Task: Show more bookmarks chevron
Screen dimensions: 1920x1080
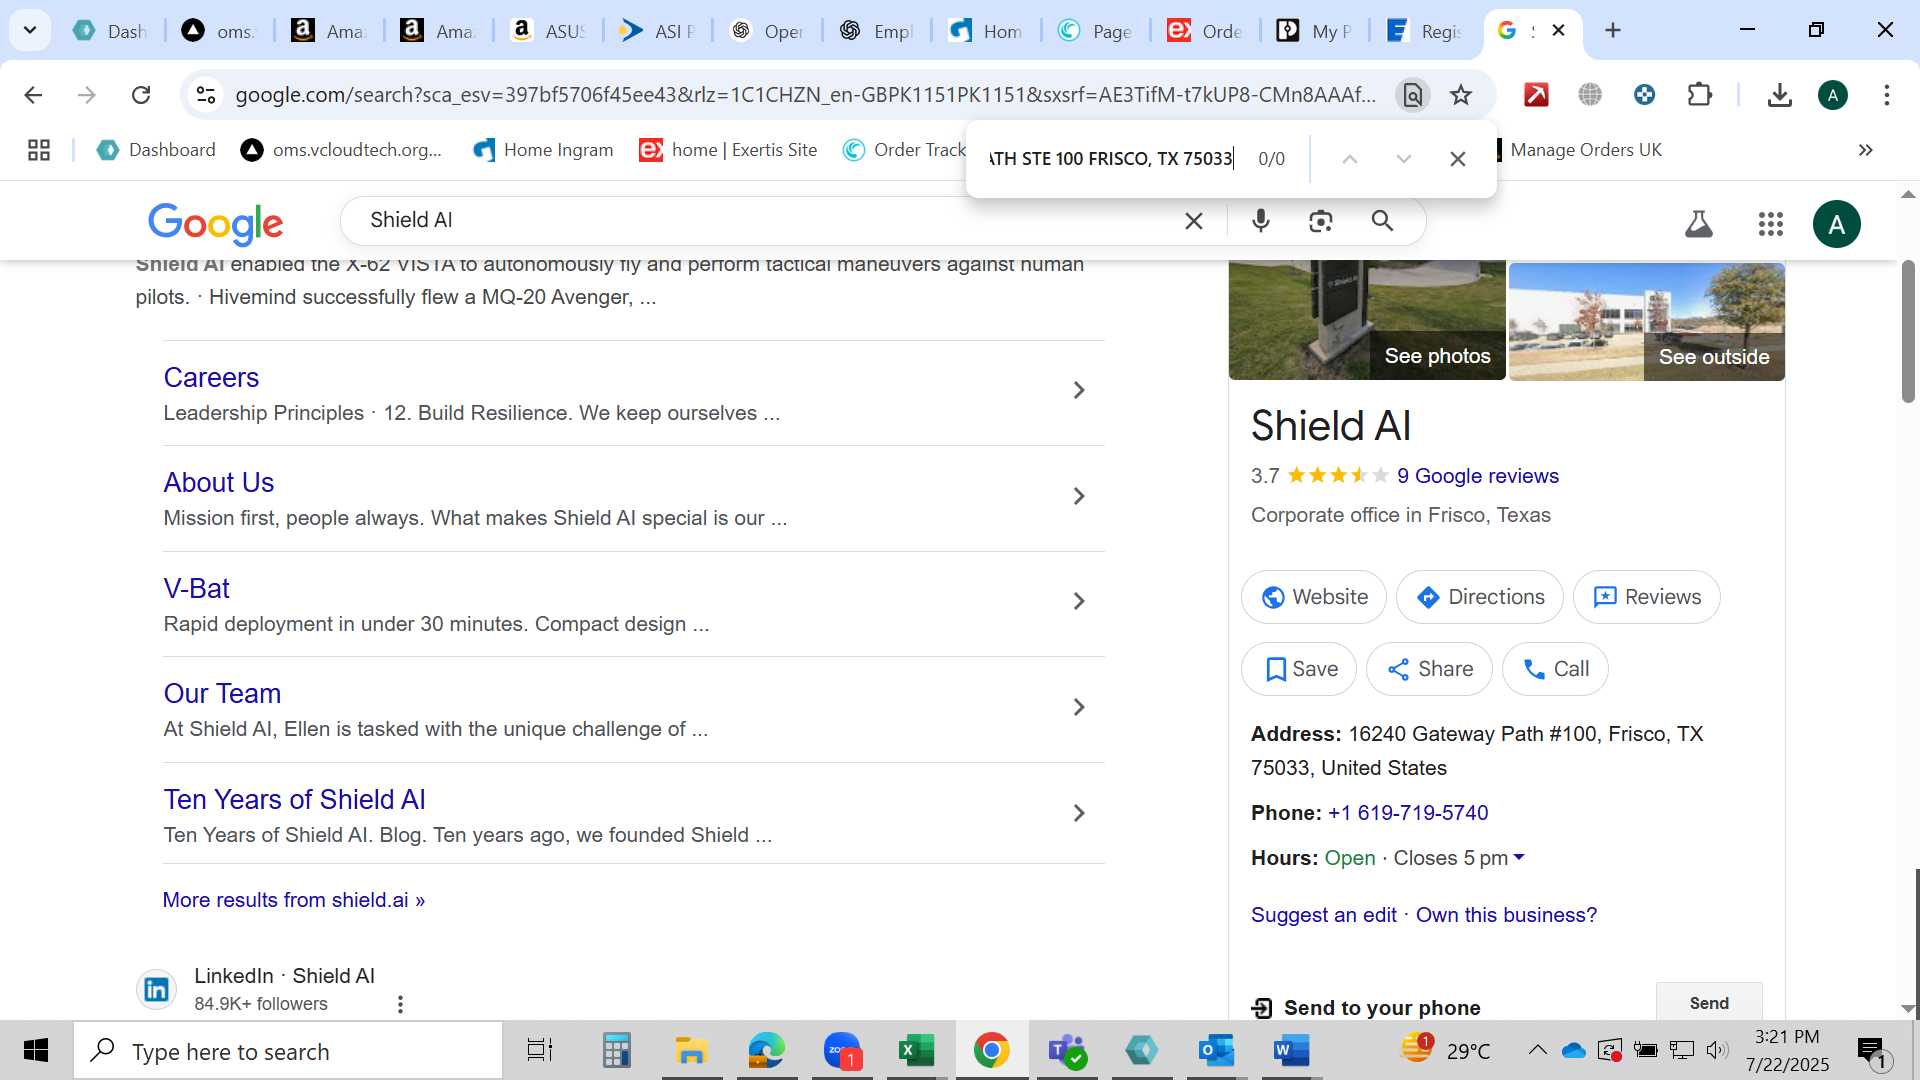Action: 1865,150
